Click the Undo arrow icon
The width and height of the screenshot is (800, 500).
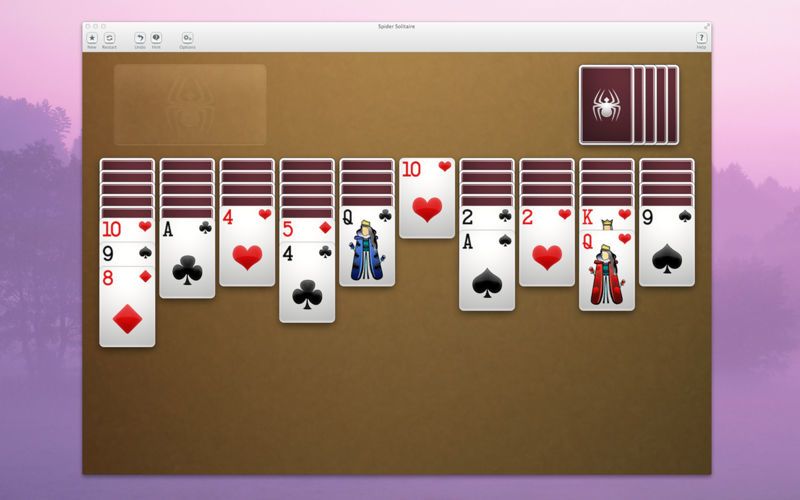click(x=140, y=38)
